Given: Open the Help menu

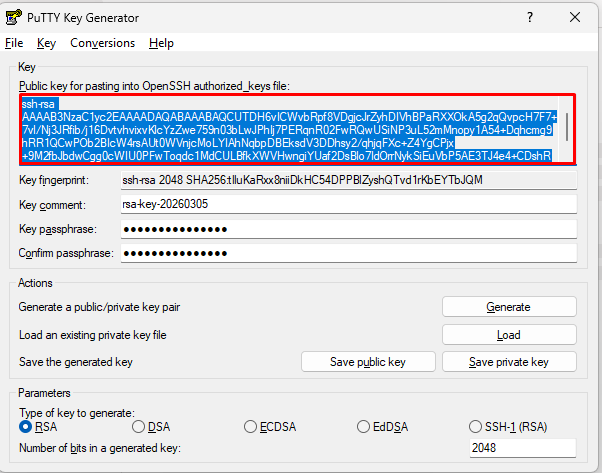Looking at the screenshot, I should tap(161, 43).
